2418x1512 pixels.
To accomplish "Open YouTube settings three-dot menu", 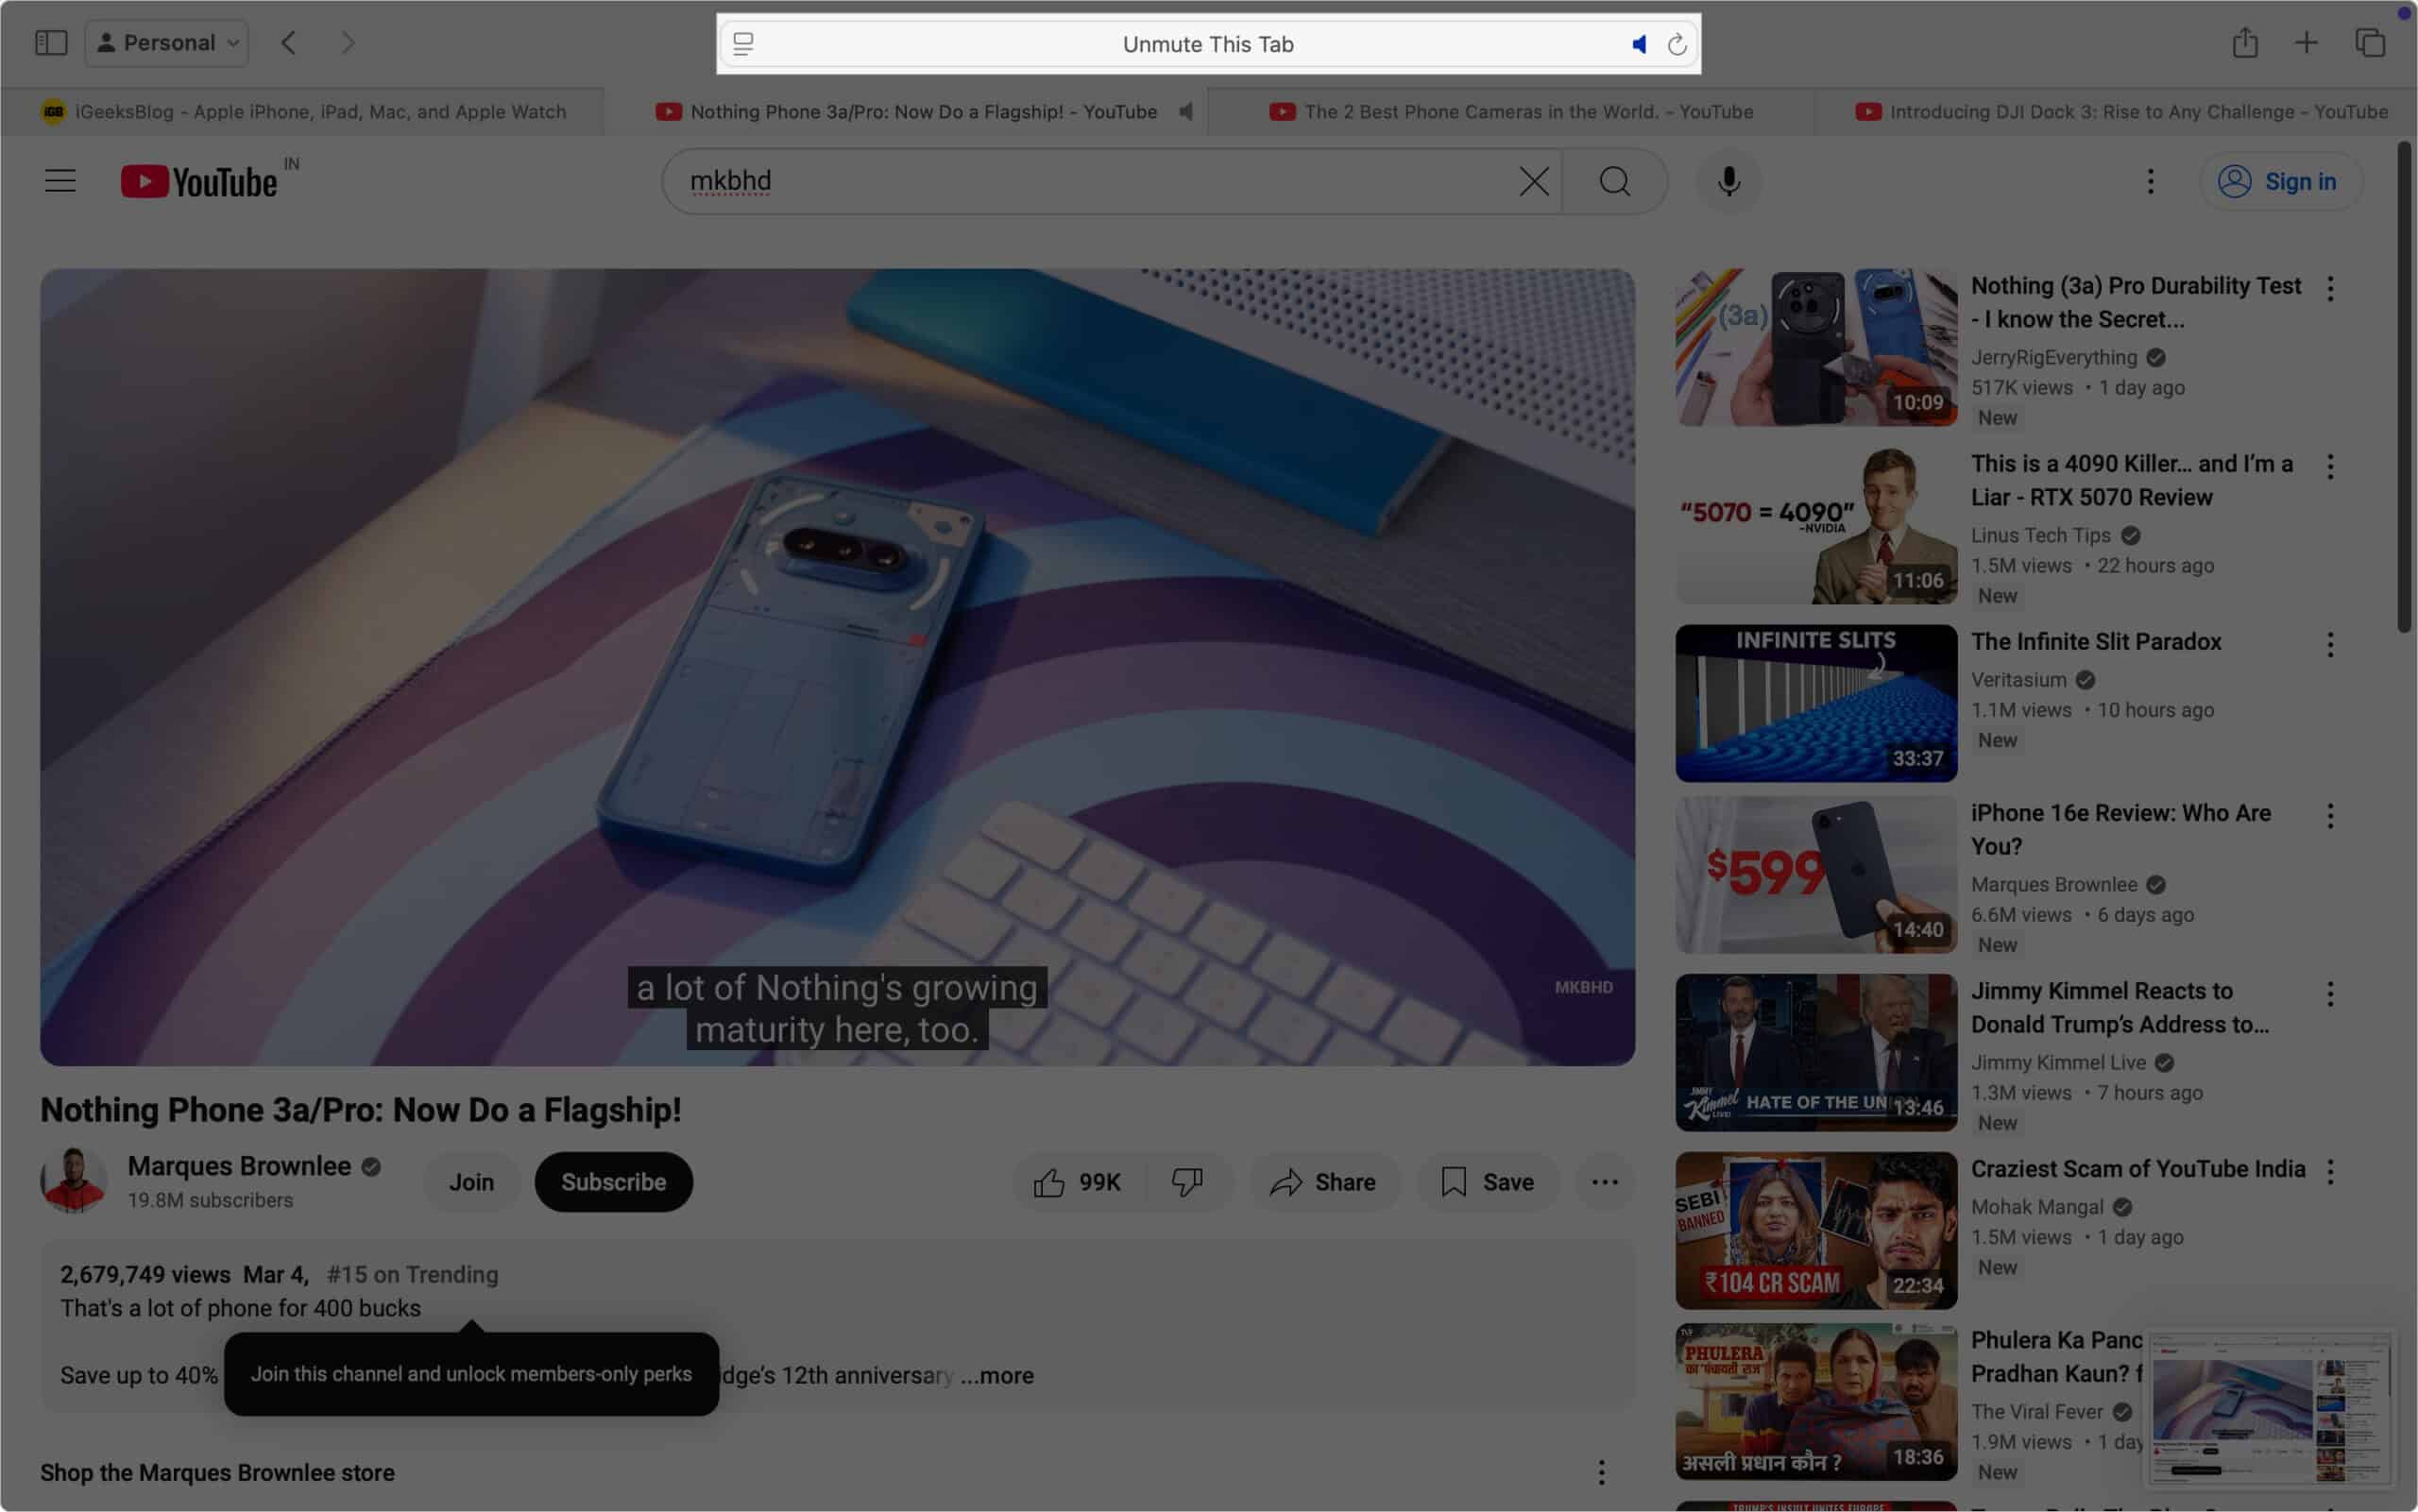I will pos(2150,181).
